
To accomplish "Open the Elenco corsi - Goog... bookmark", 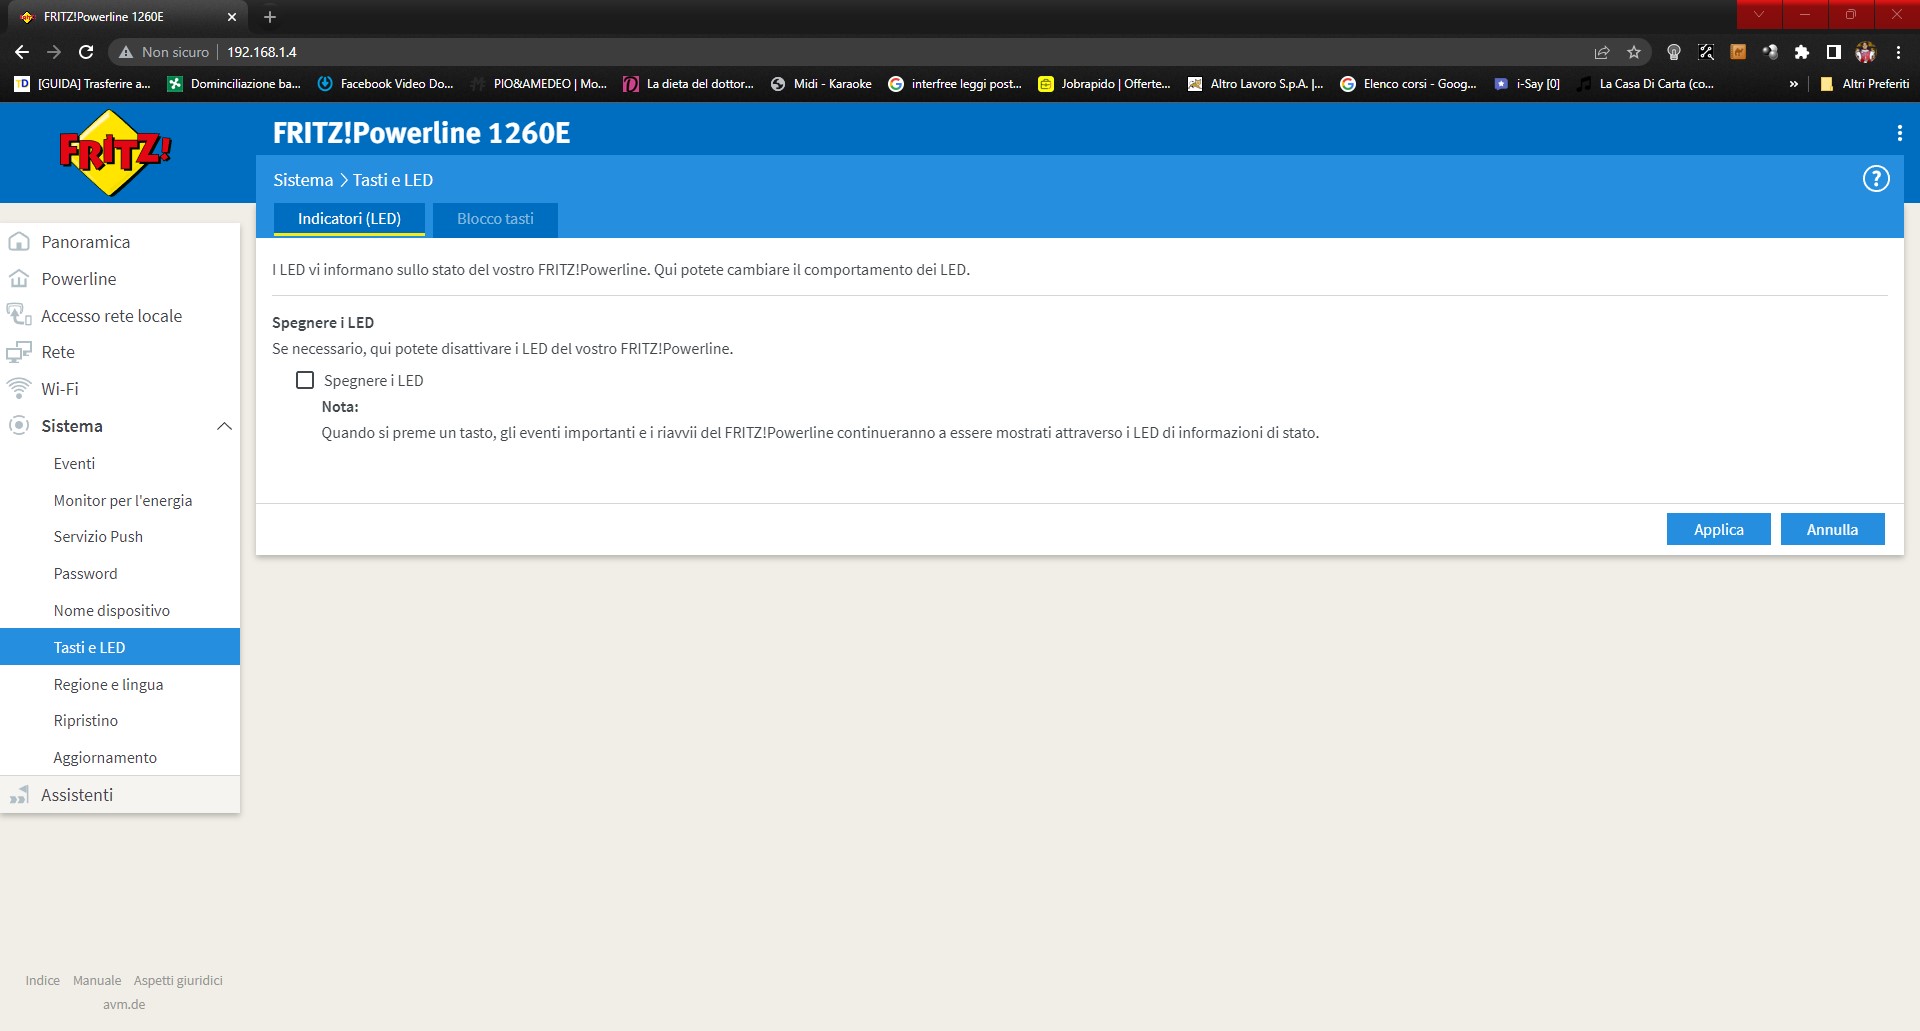I will click(1408, 84).
